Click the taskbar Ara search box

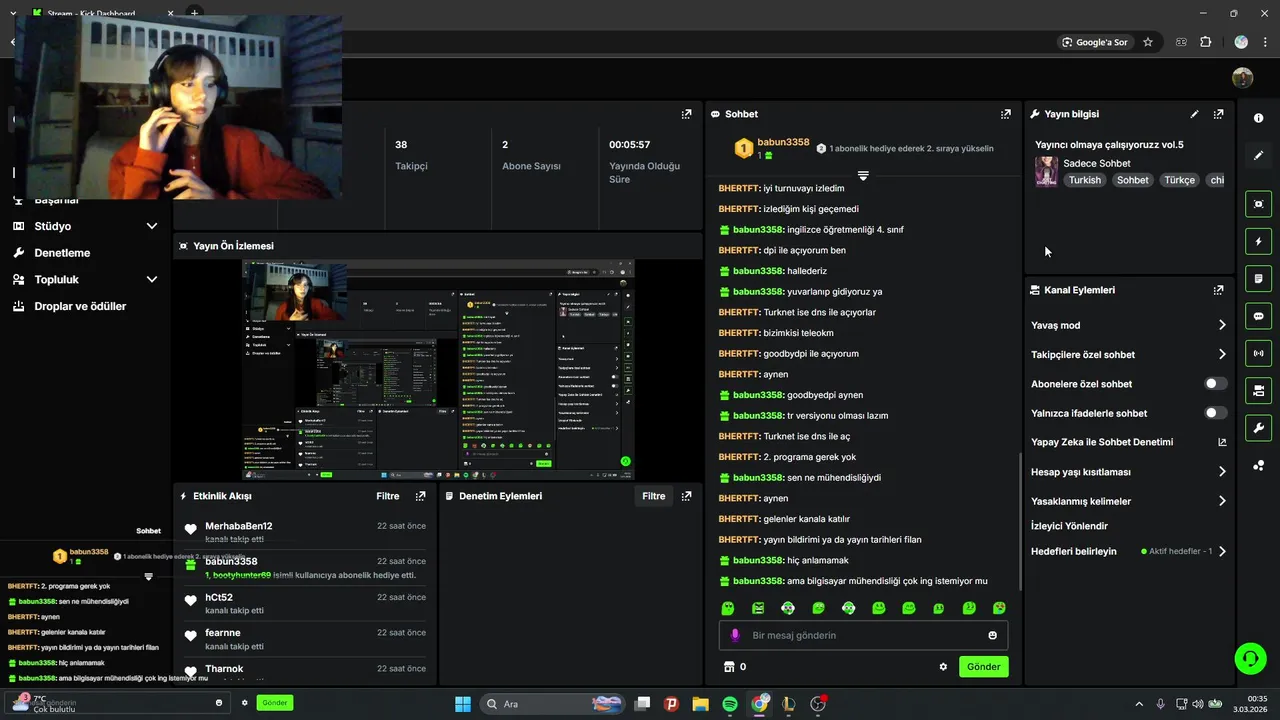pos(550,704)
